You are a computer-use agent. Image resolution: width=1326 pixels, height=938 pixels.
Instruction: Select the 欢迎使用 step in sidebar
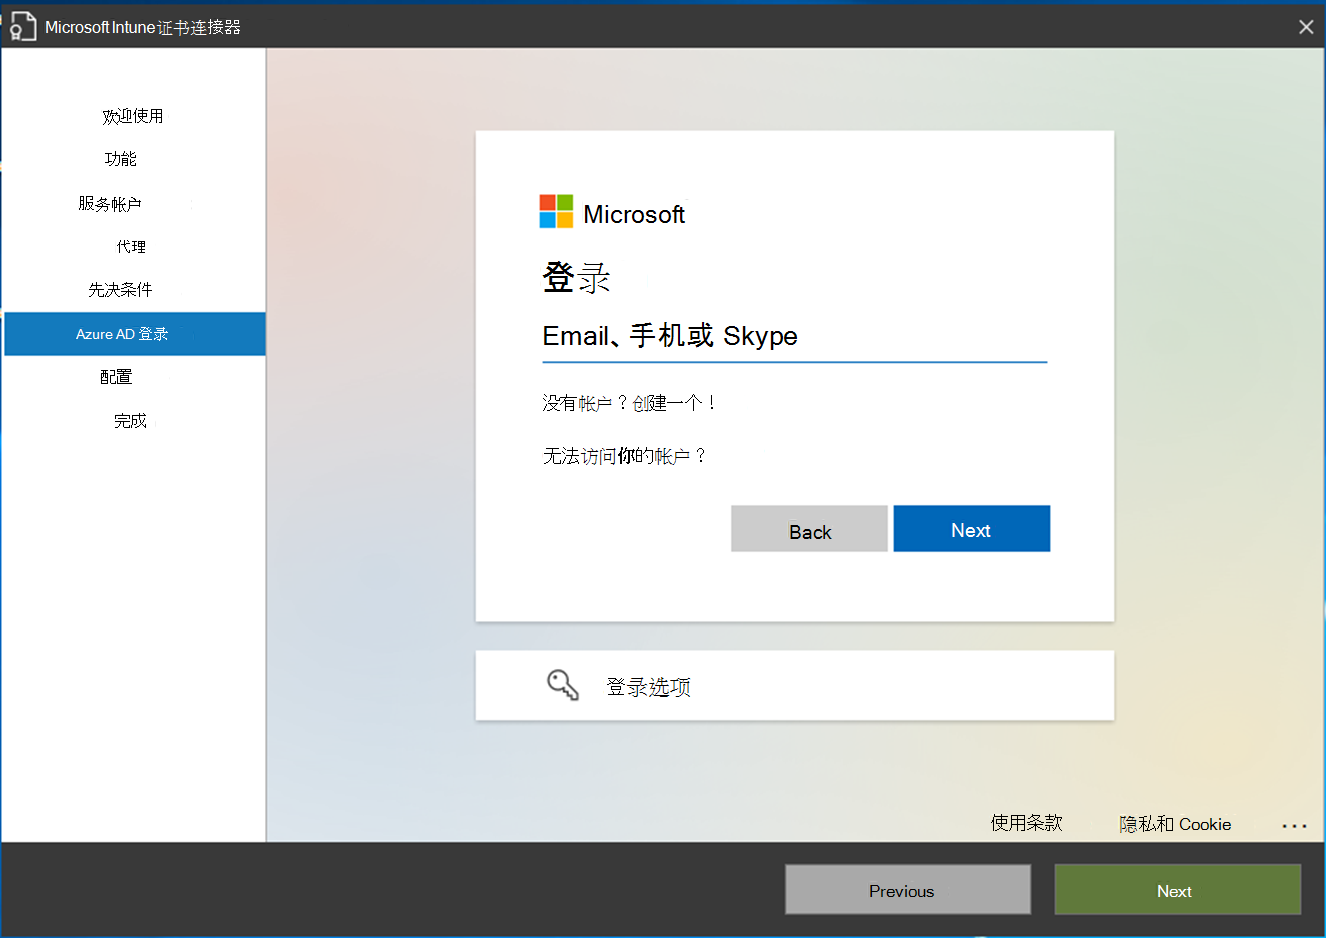[x=133, y=116]
